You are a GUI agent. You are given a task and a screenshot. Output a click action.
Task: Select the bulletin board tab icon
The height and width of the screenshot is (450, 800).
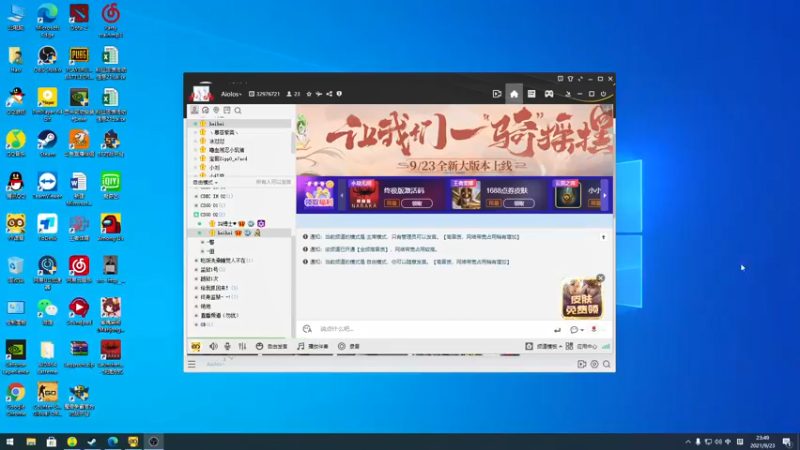(x=227, y=110)
